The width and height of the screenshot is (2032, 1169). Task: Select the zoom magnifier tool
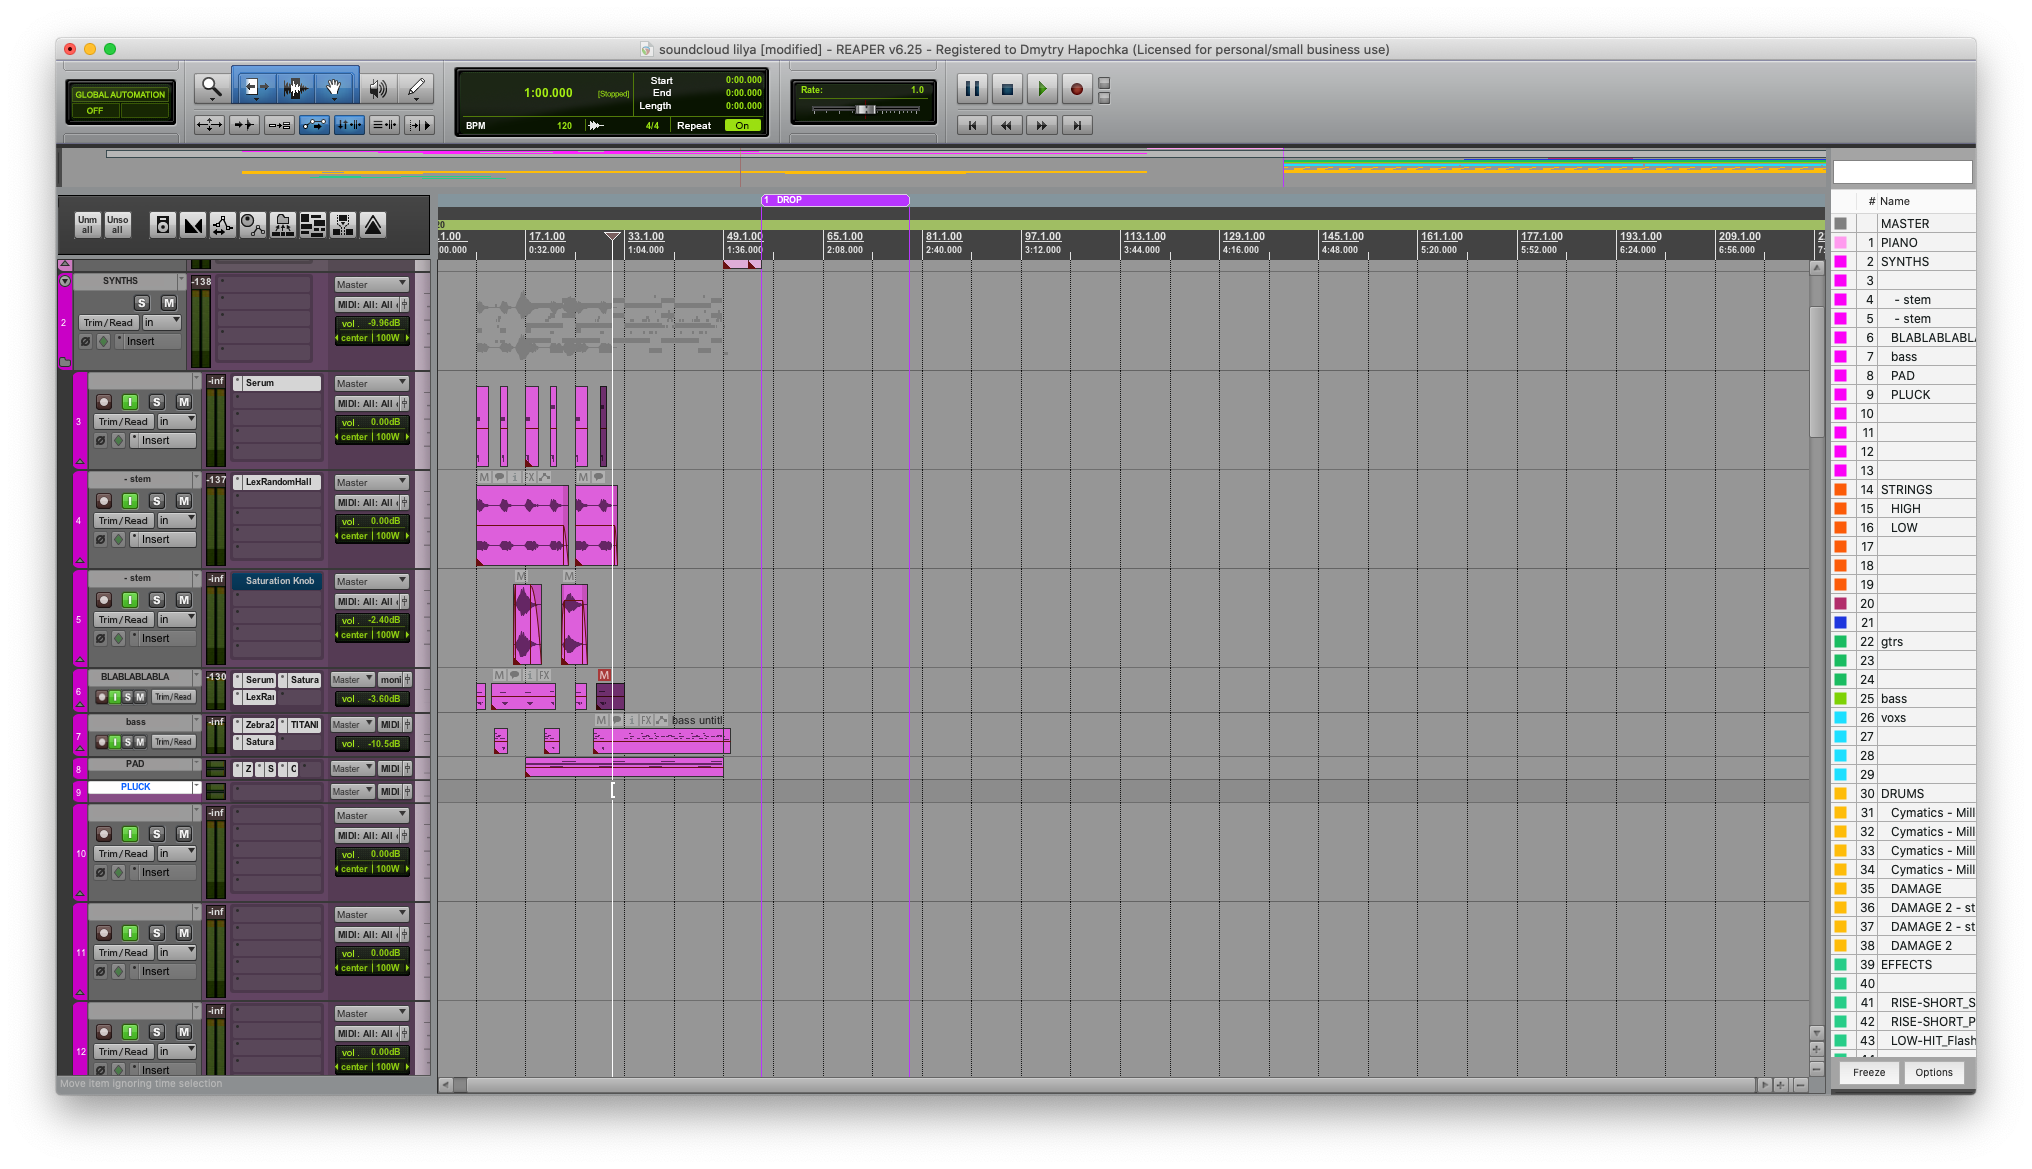(x=211, y=88)
